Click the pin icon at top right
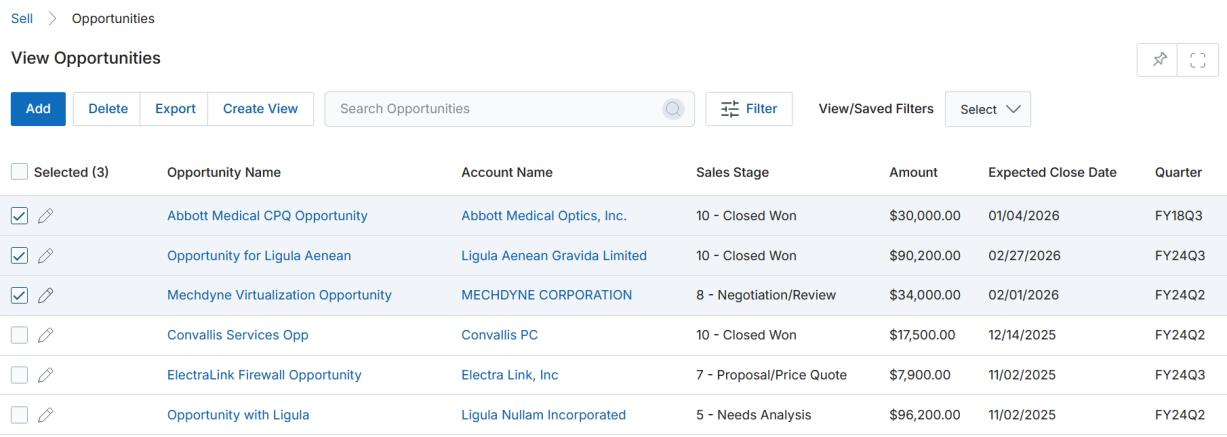This screenshot has width=1227, height=437. 1158,60
